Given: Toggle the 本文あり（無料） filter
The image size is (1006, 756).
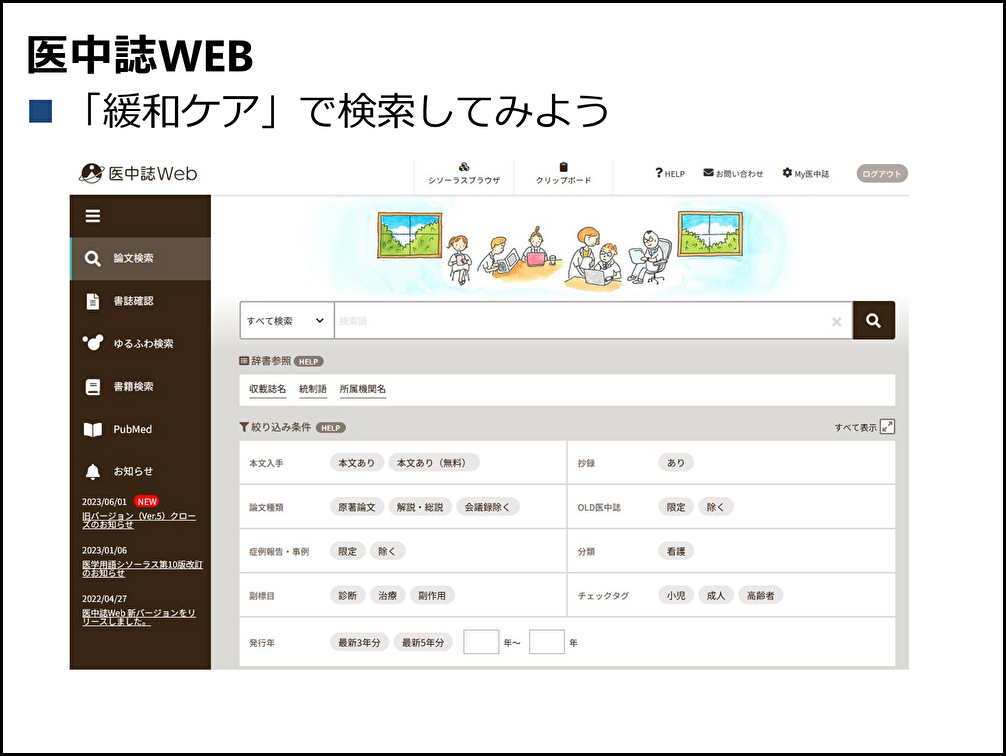Looking at the screenshot, I should [434, 463].
